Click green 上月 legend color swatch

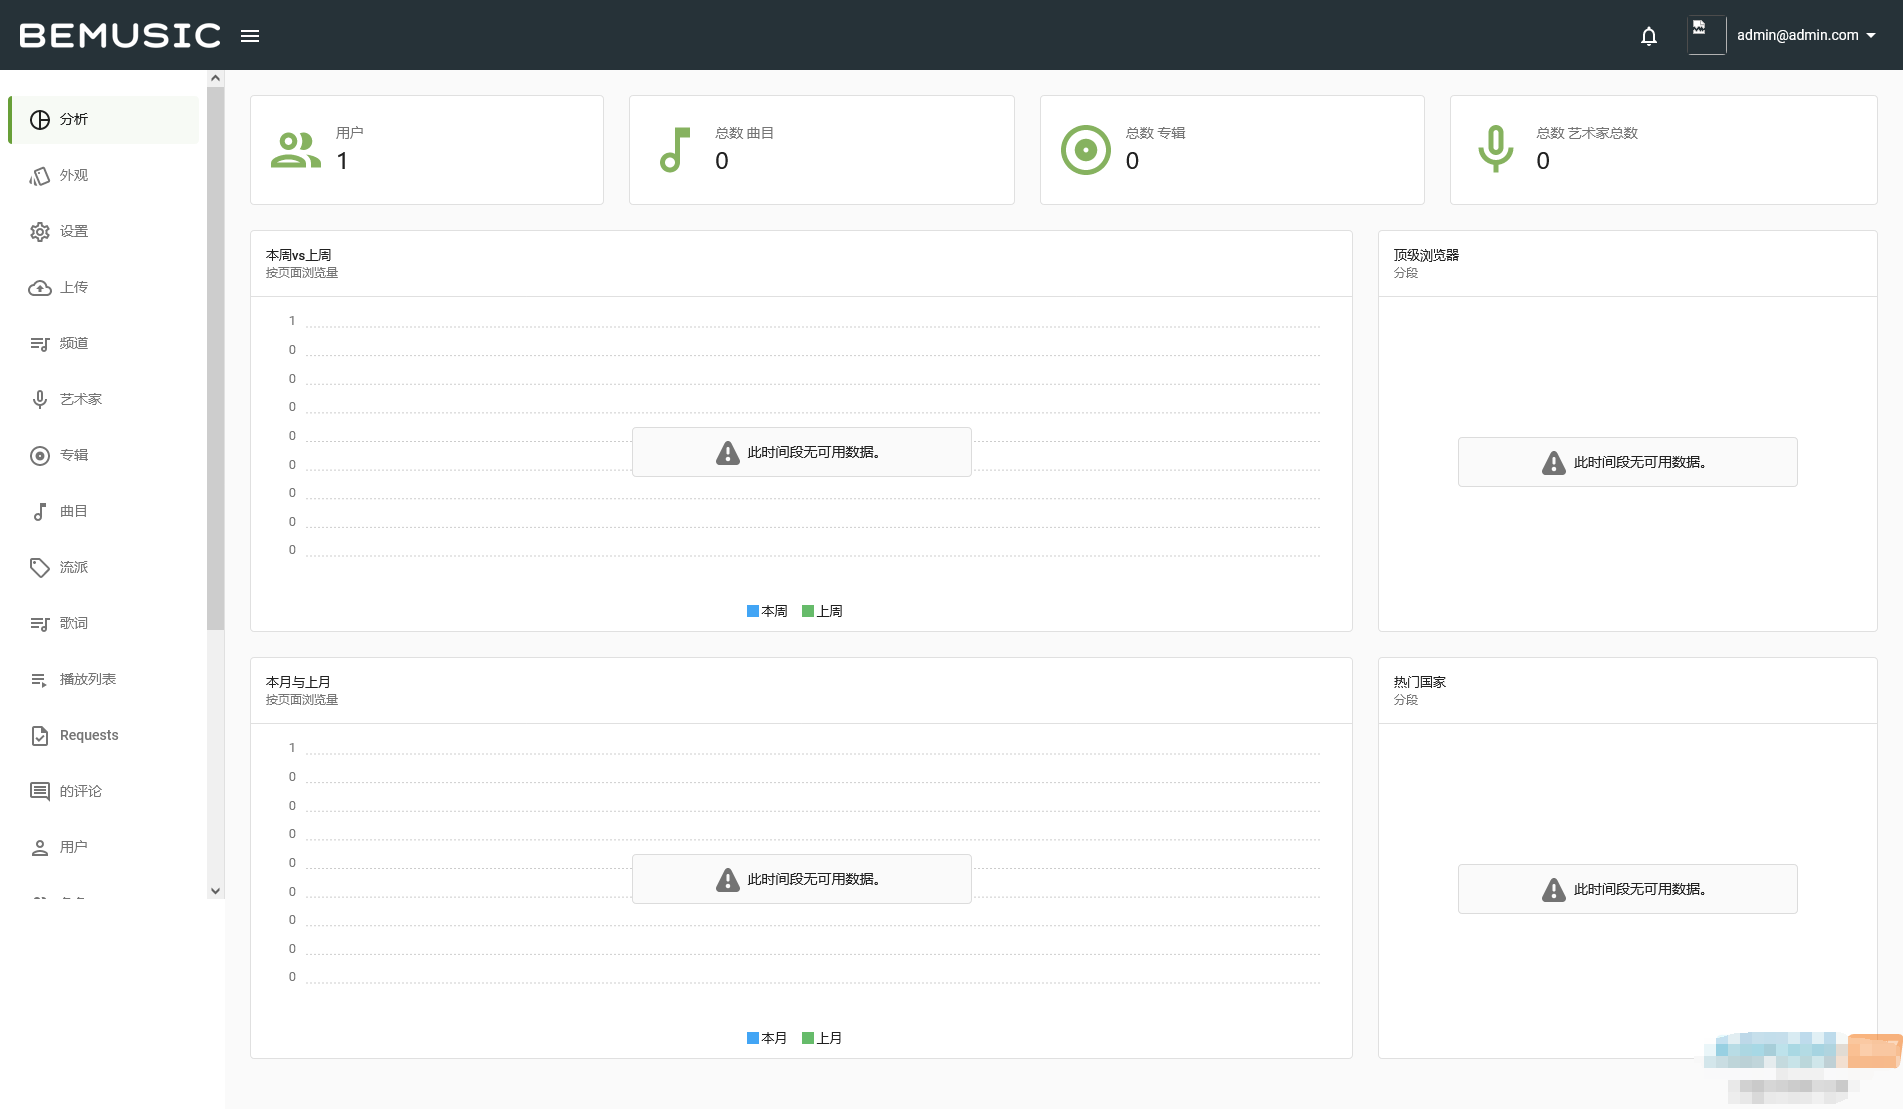(x=808, y=1038)
